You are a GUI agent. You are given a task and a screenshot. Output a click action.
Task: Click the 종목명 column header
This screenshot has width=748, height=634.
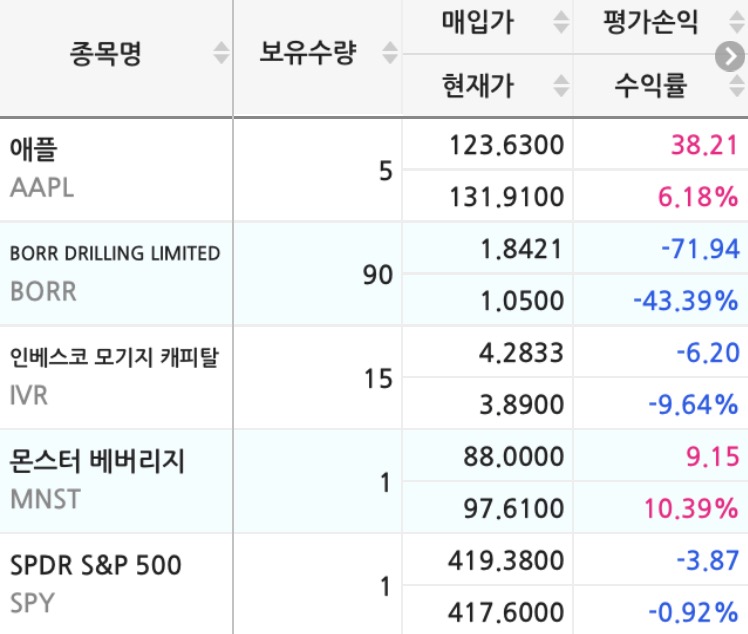(105, 53)
